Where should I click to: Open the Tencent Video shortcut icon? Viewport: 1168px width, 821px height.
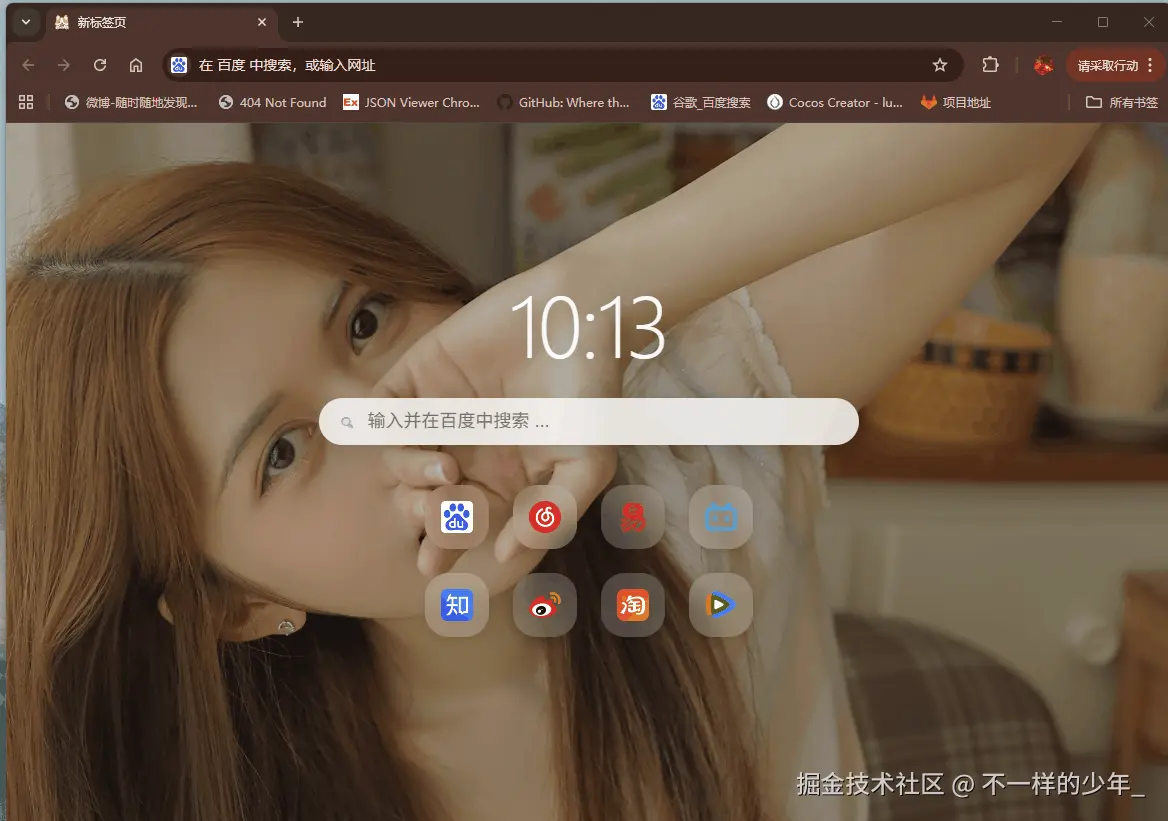[721, 605]
